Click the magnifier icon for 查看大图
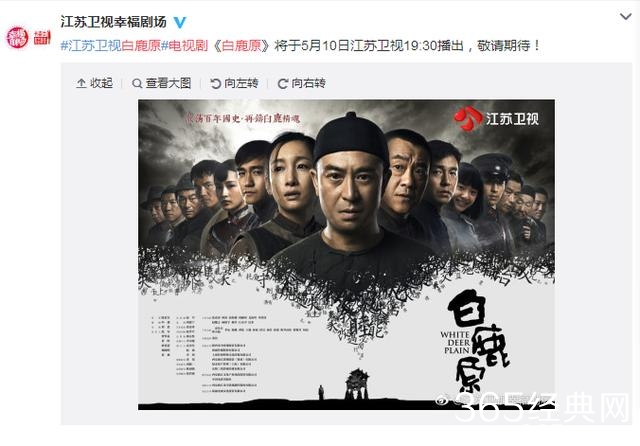Screen dimensions: 640x446 [137, 83]
